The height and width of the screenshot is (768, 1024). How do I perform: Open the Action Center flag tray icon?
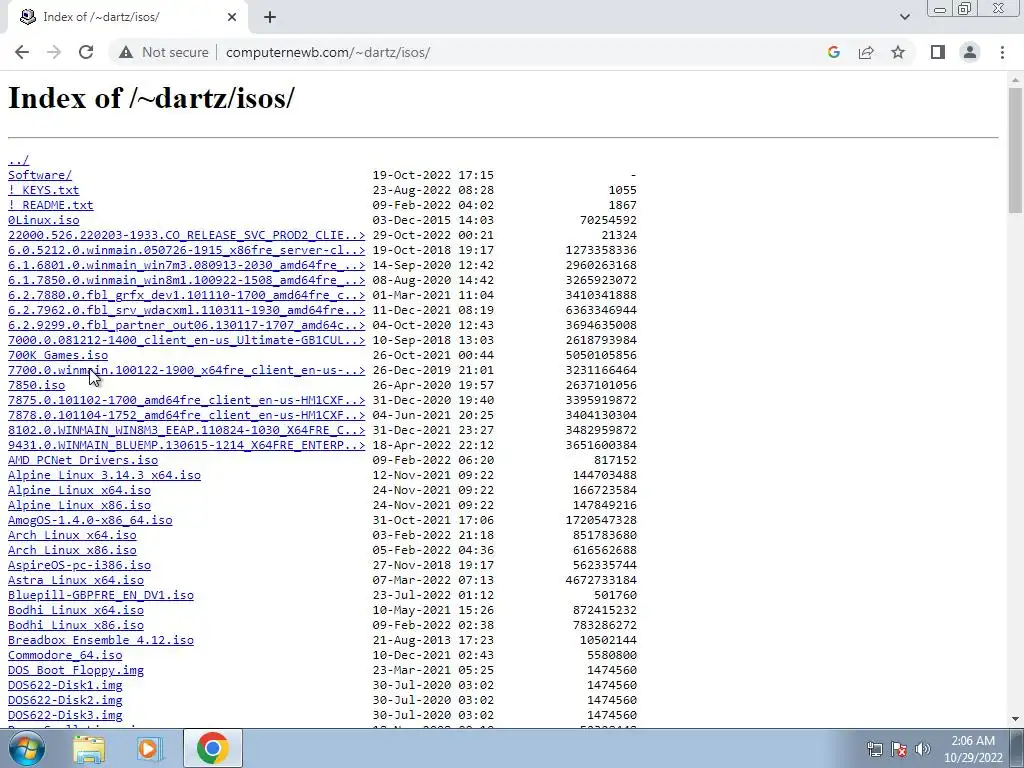click(899, 749)
